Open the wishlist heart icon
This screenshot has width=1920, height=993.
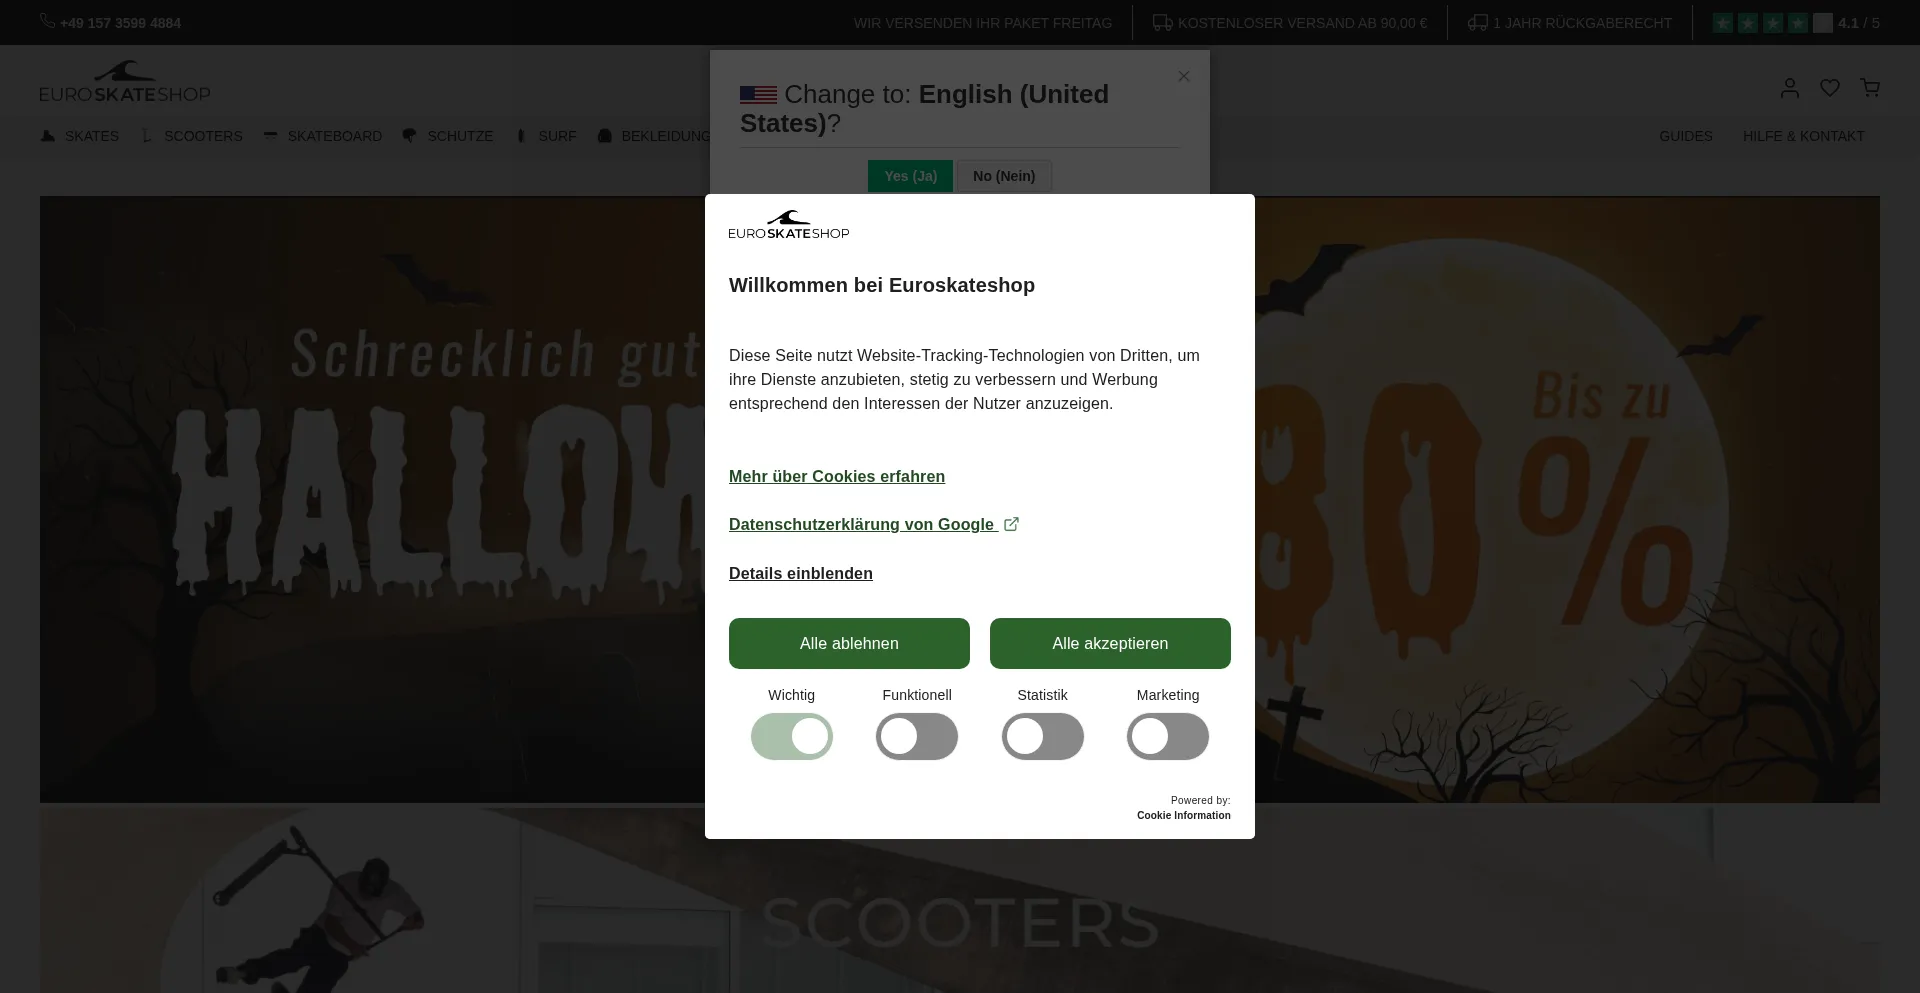point(1830,88)
